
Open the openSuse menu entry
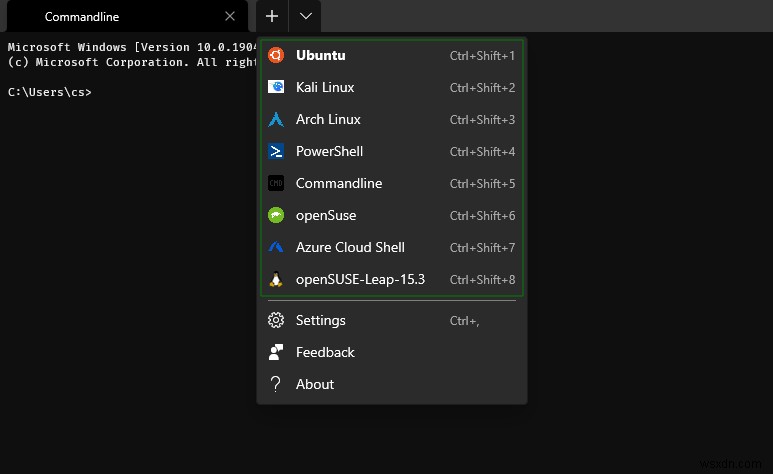[392, 216]
